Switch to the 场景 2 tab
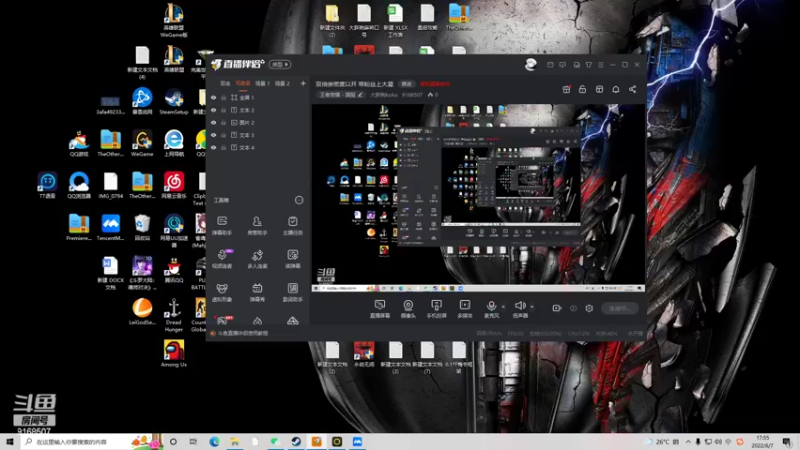The image size is (800, 450). pyautogui.click(x=282, y=83)
